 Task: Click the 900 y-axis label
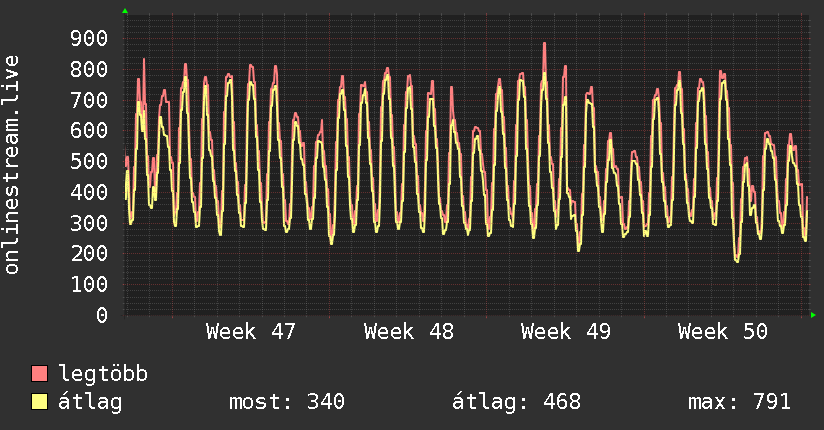[x=89, y=38]
